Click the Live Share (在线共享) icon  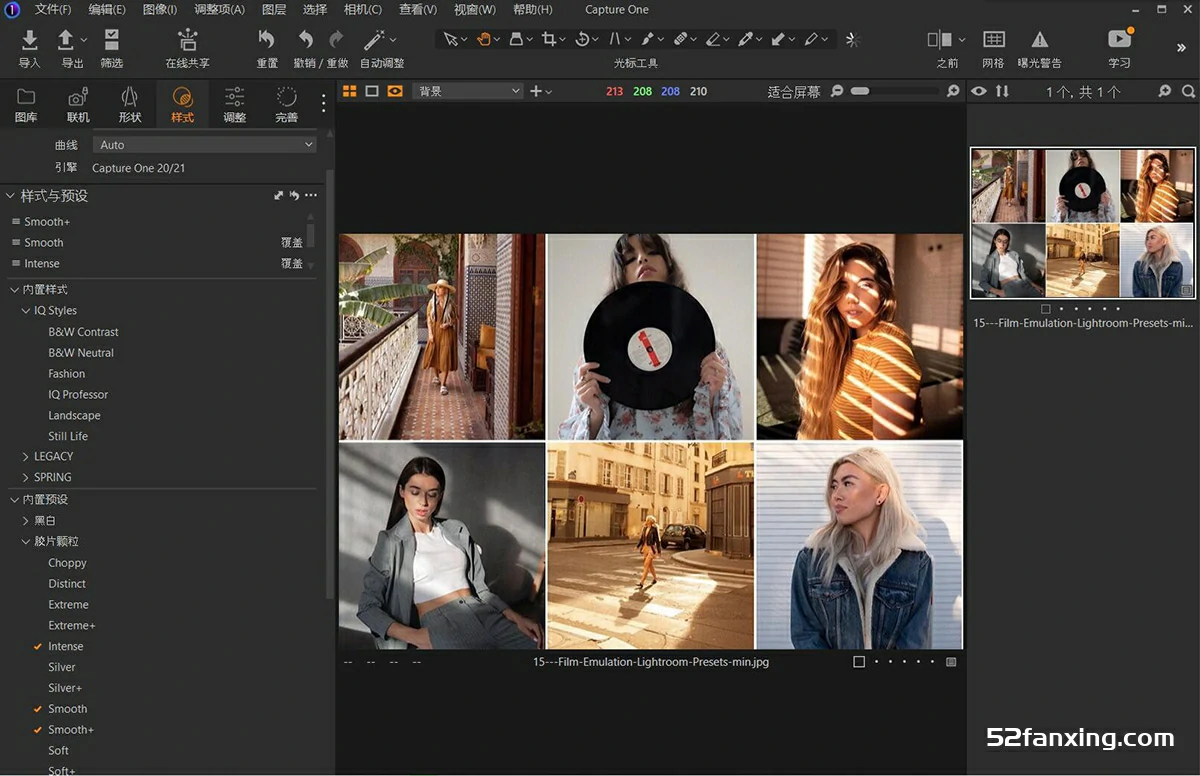187,40
